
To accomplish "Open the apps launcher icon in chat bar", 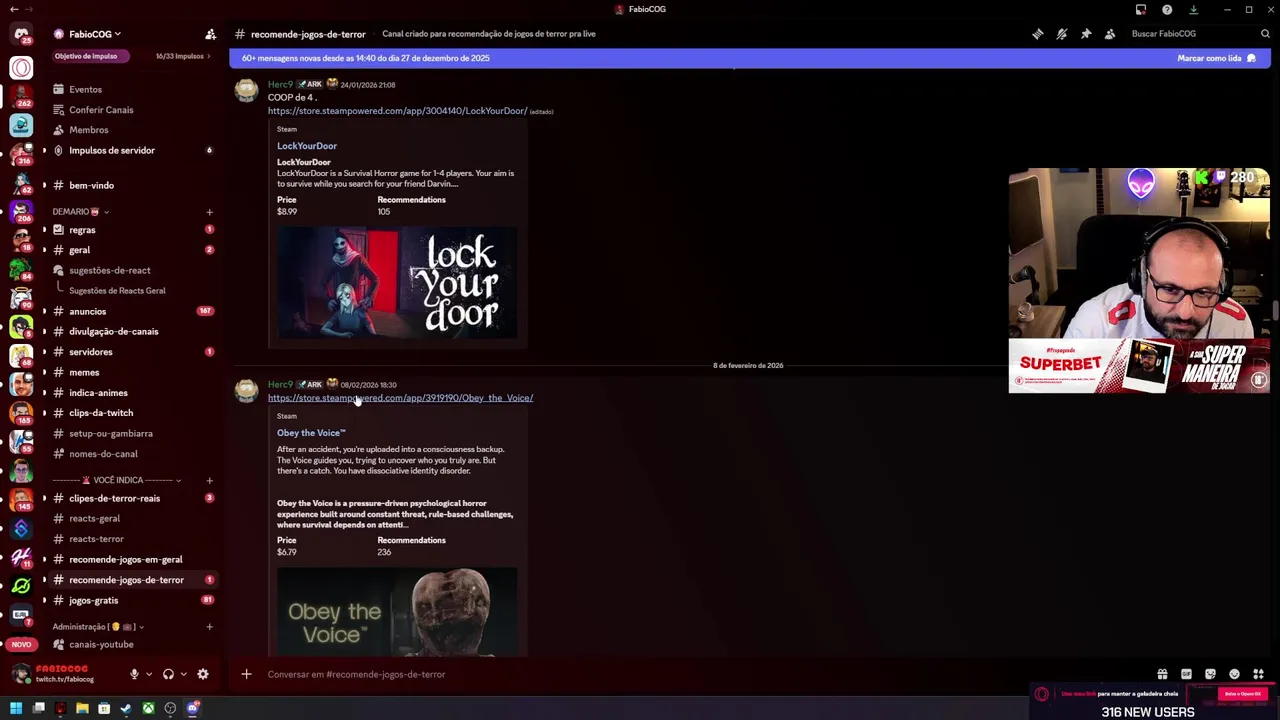I will tap(1258, 674).
